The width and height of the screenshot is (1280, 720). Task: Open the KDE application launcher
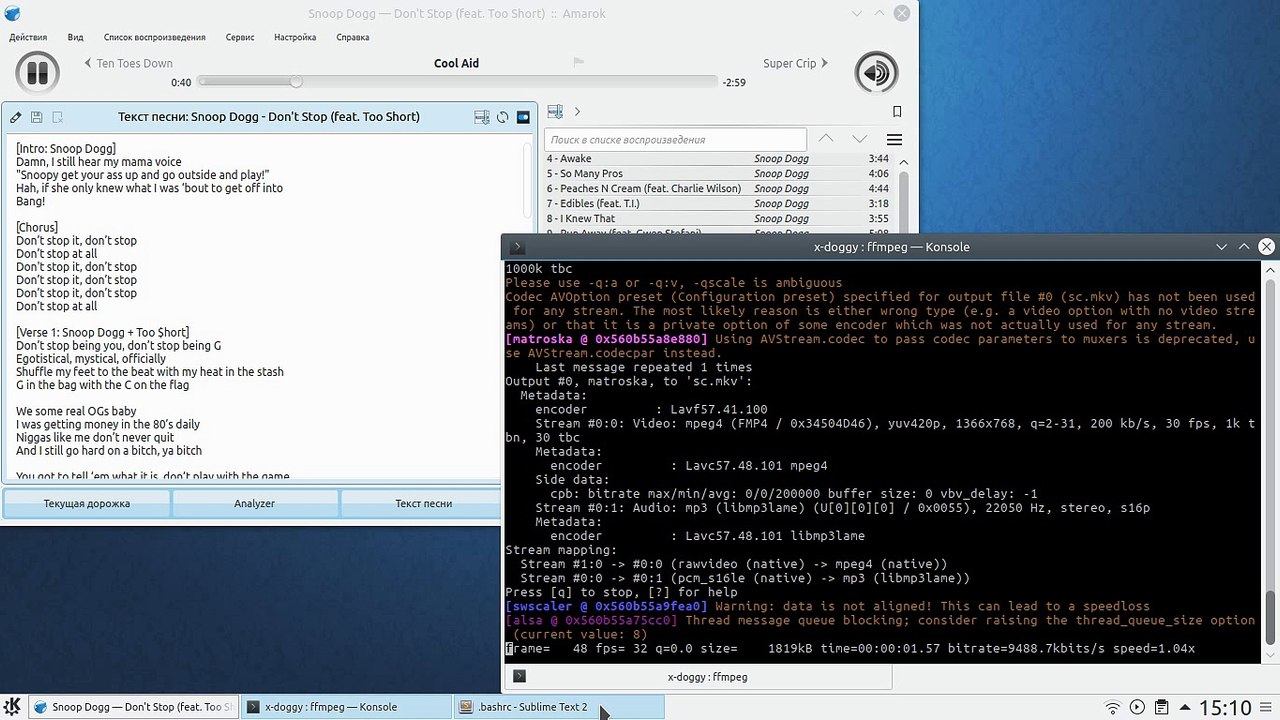tap(14, 707)
